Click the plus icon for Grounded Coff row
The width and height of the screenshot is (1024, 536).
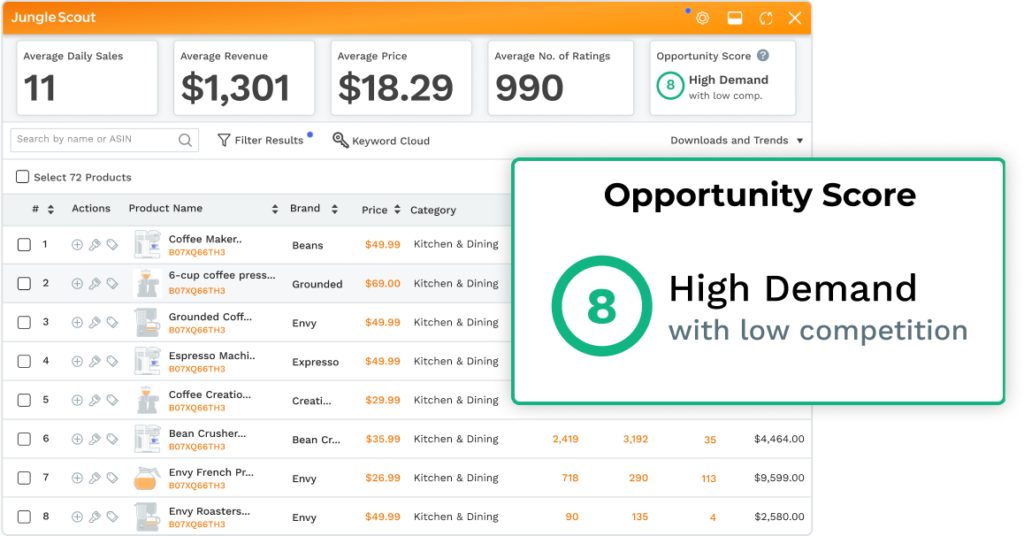[77, 323]
